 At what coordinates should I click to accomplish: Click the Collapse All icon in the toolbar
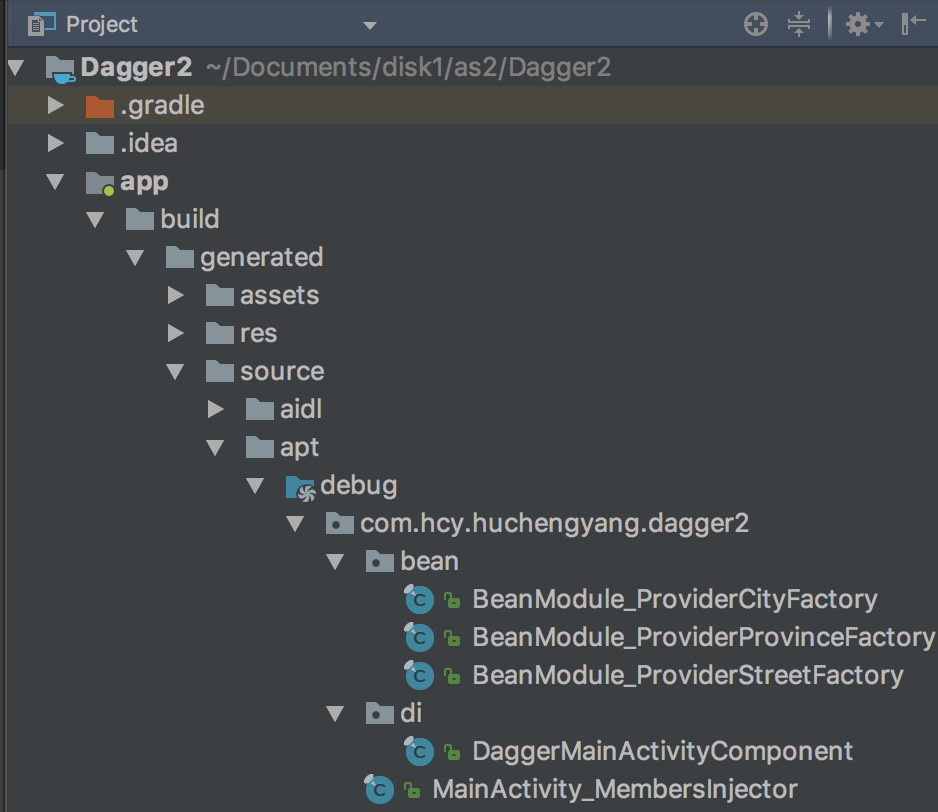[x=799, y=25]
